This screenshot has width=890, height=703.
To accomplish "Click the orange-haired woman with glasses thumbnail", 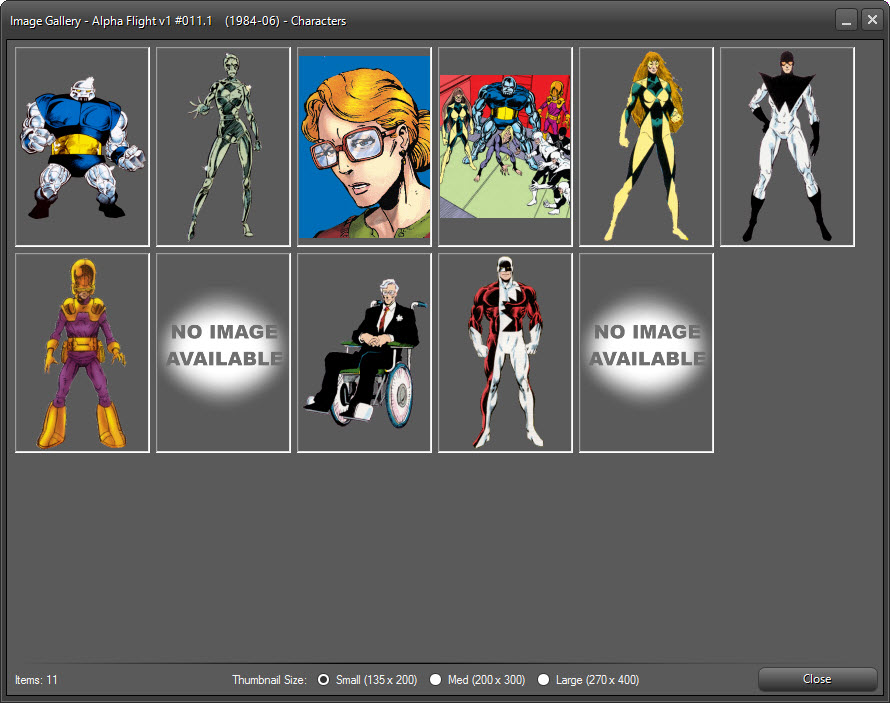I will (x=364, y=146).
